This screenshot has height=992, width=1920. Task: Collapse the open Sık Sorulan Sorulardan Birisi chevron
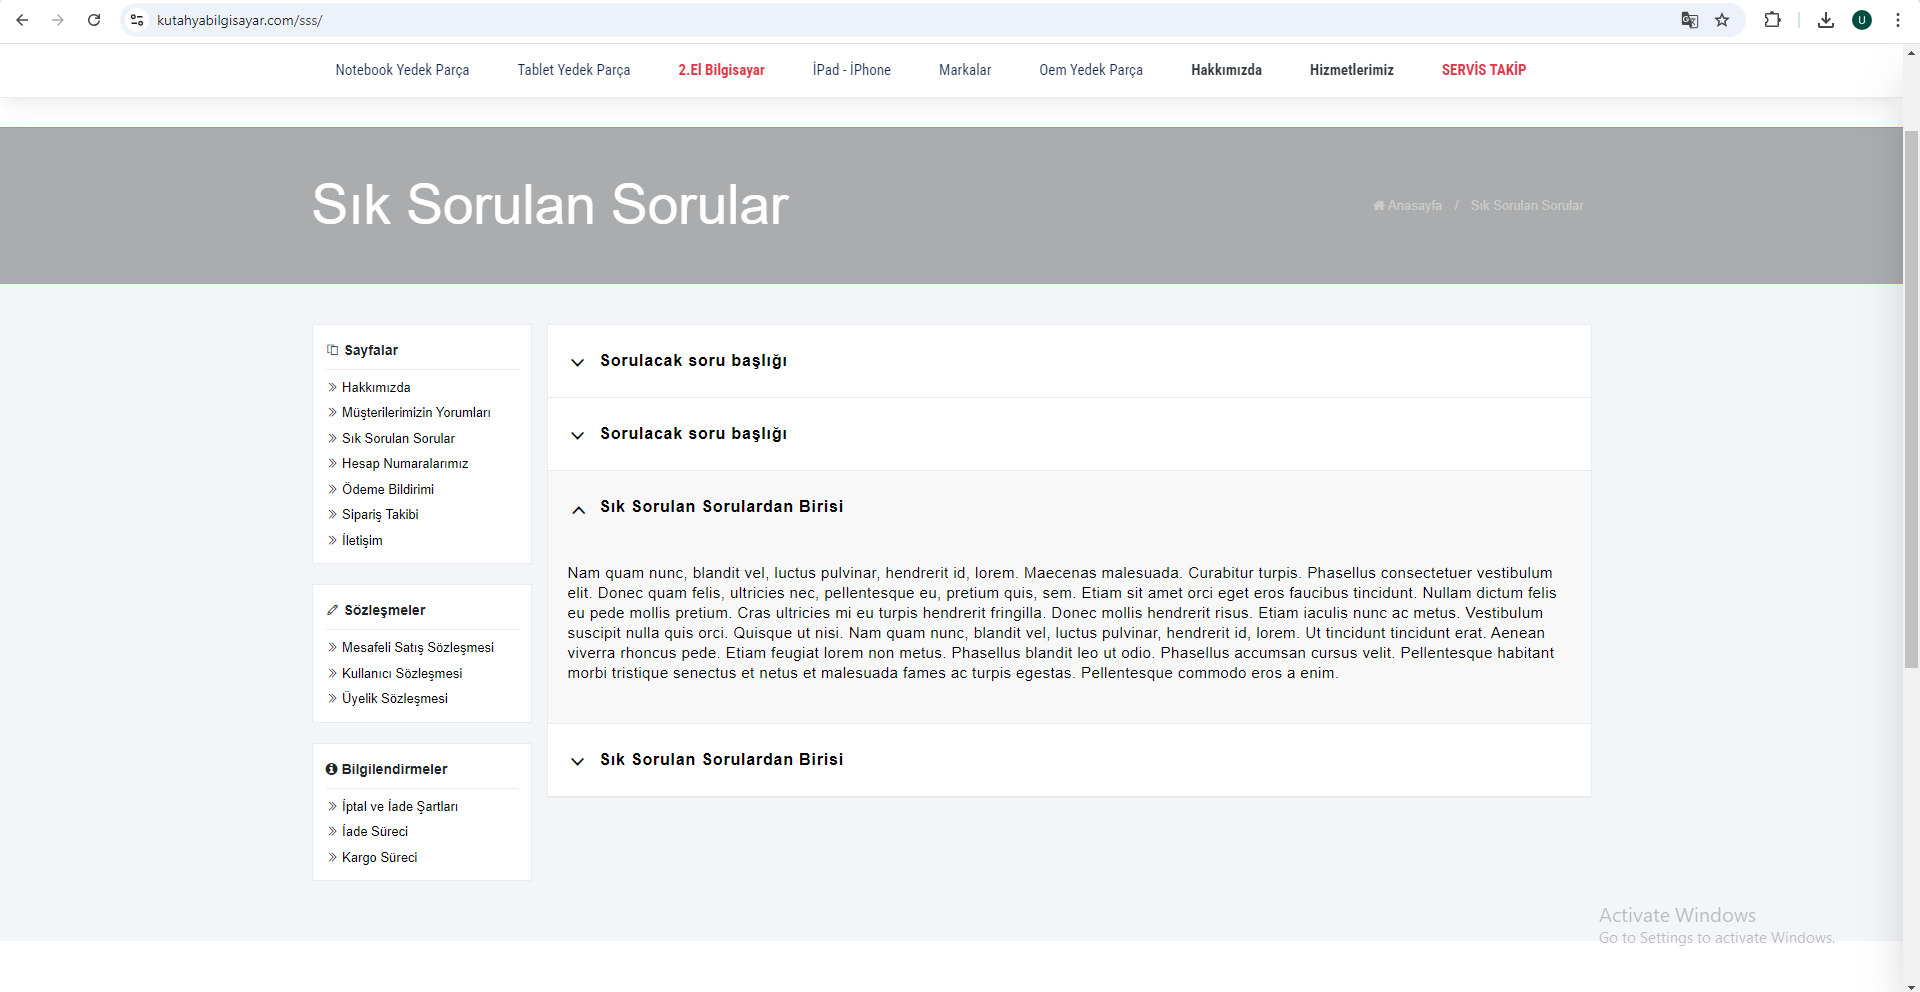click(578, 509)
